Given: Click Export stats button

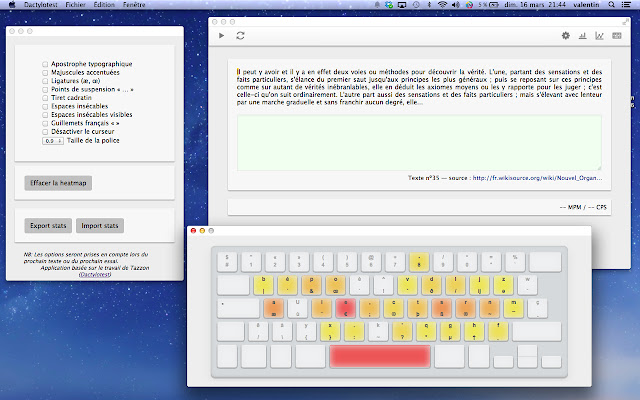Looking at the screenshot, I should [48, 225].
